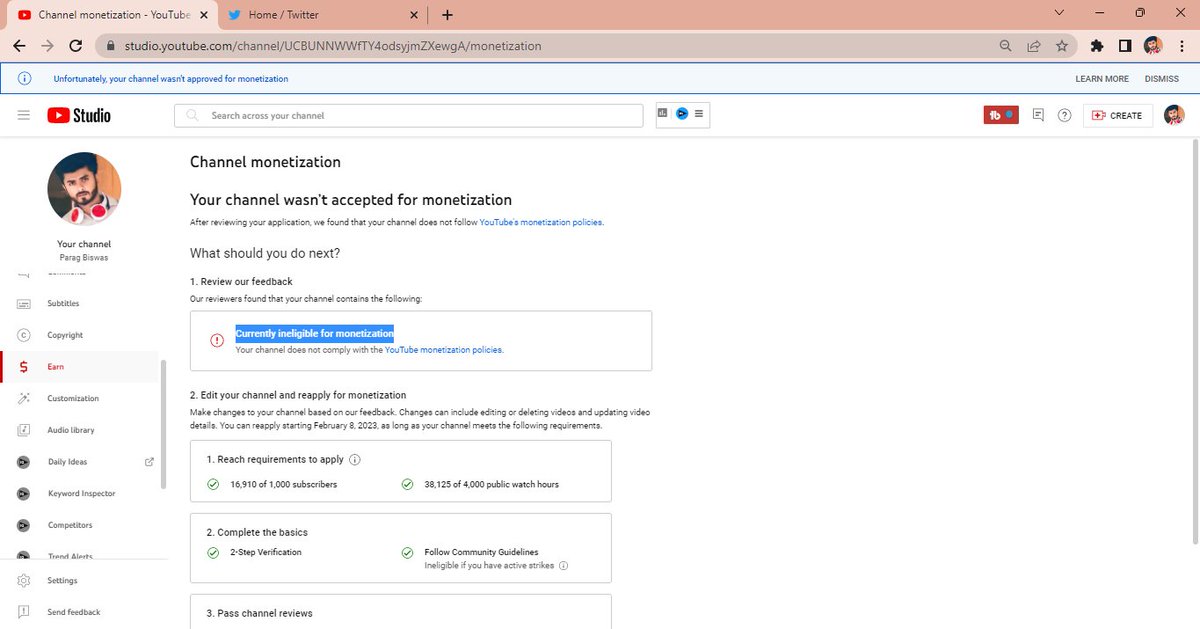Click the TubeBuddy red extension button
Screen dimensions: 1200x629
(1001, 115)
